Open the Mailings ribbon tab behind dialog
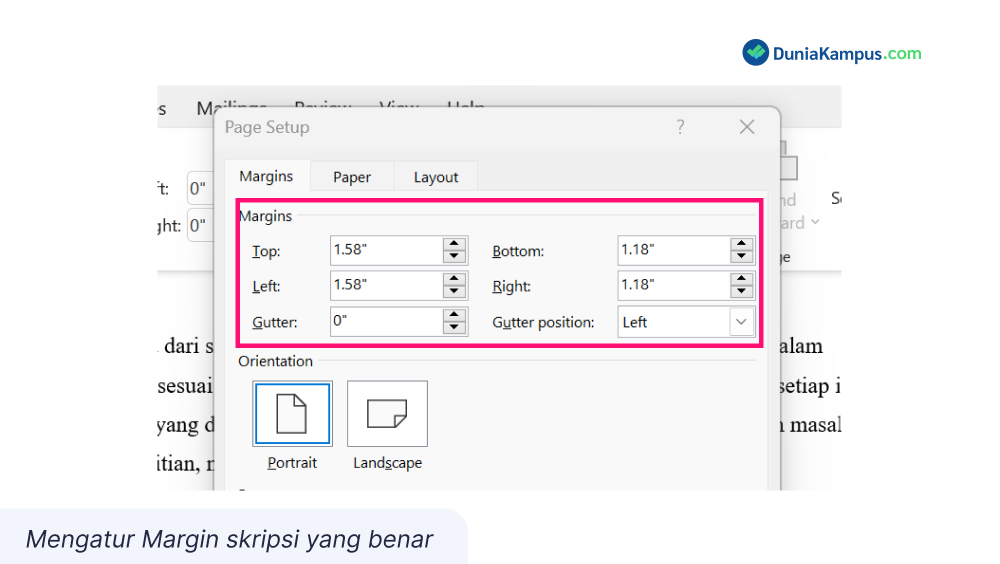Screen dimensions: 1000x564 coord(231,108)
